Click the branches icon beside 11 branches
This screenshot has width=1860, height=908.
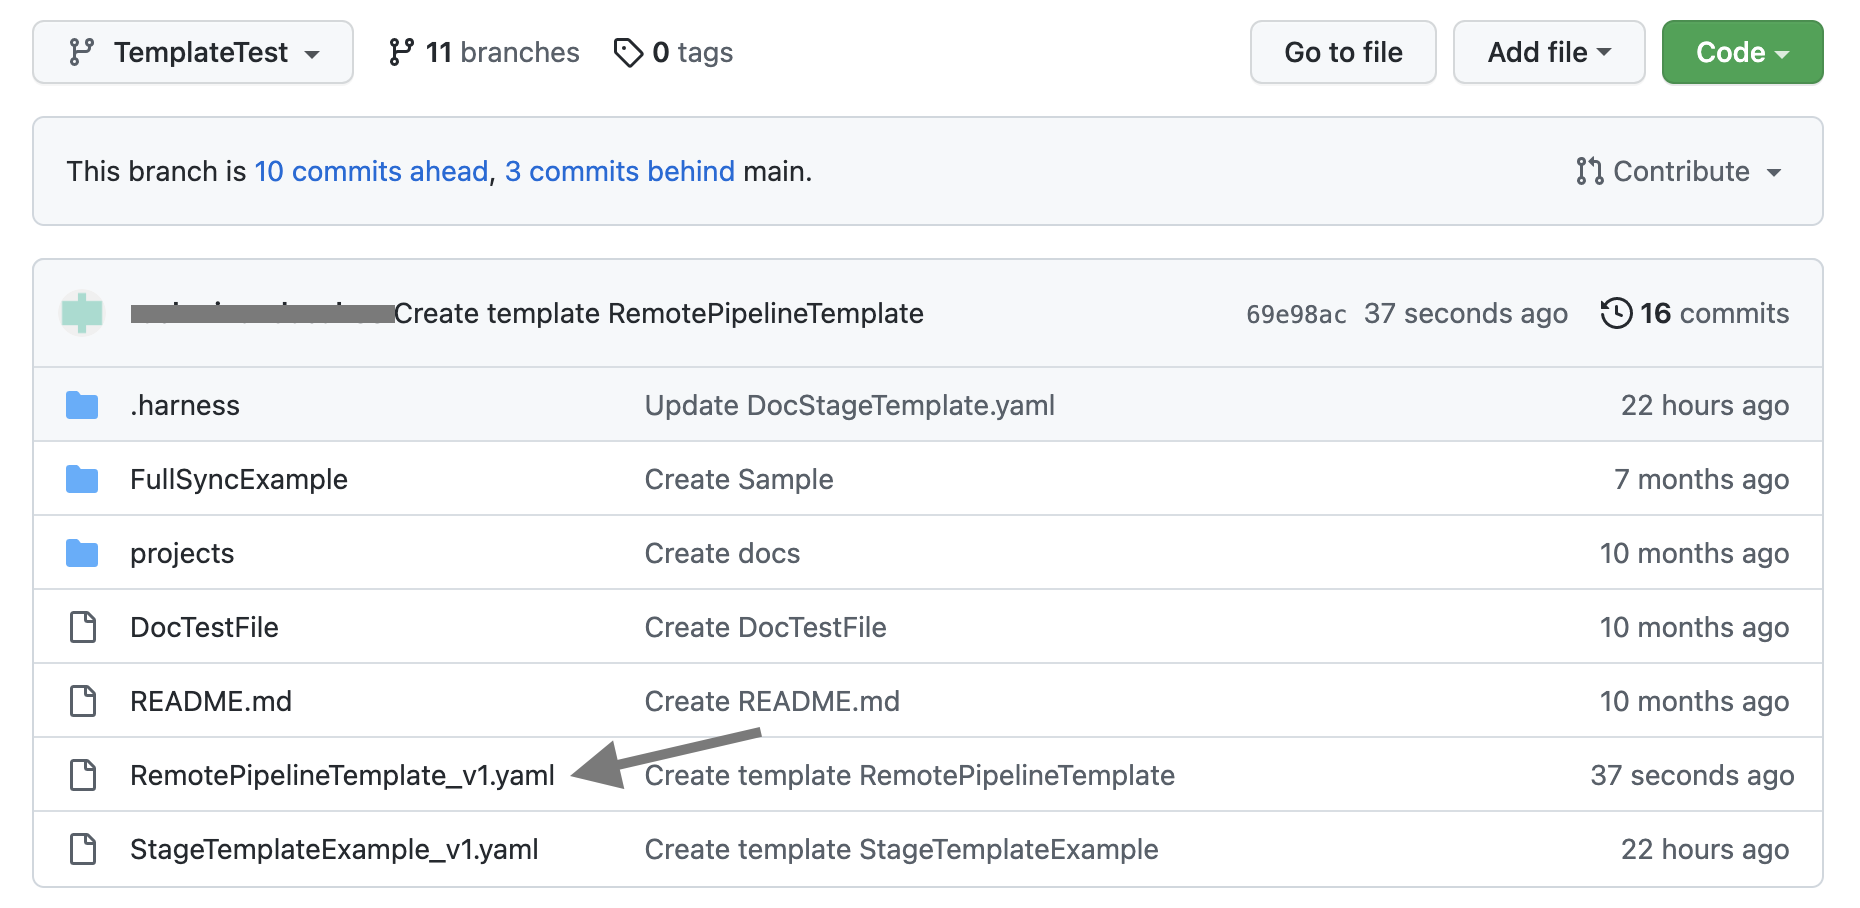401,52
